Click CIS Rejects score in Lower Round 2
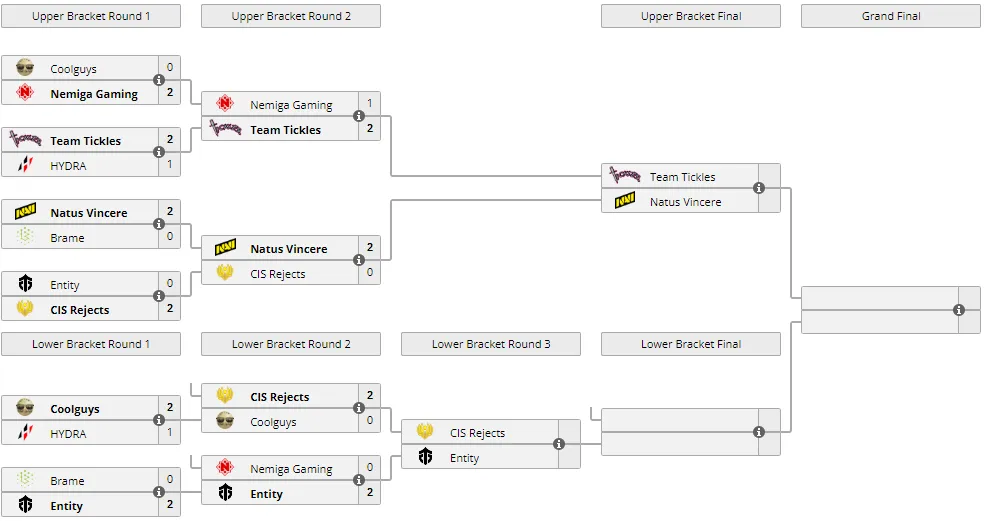The width and height of the screenshot is (984, 521). 370,395
